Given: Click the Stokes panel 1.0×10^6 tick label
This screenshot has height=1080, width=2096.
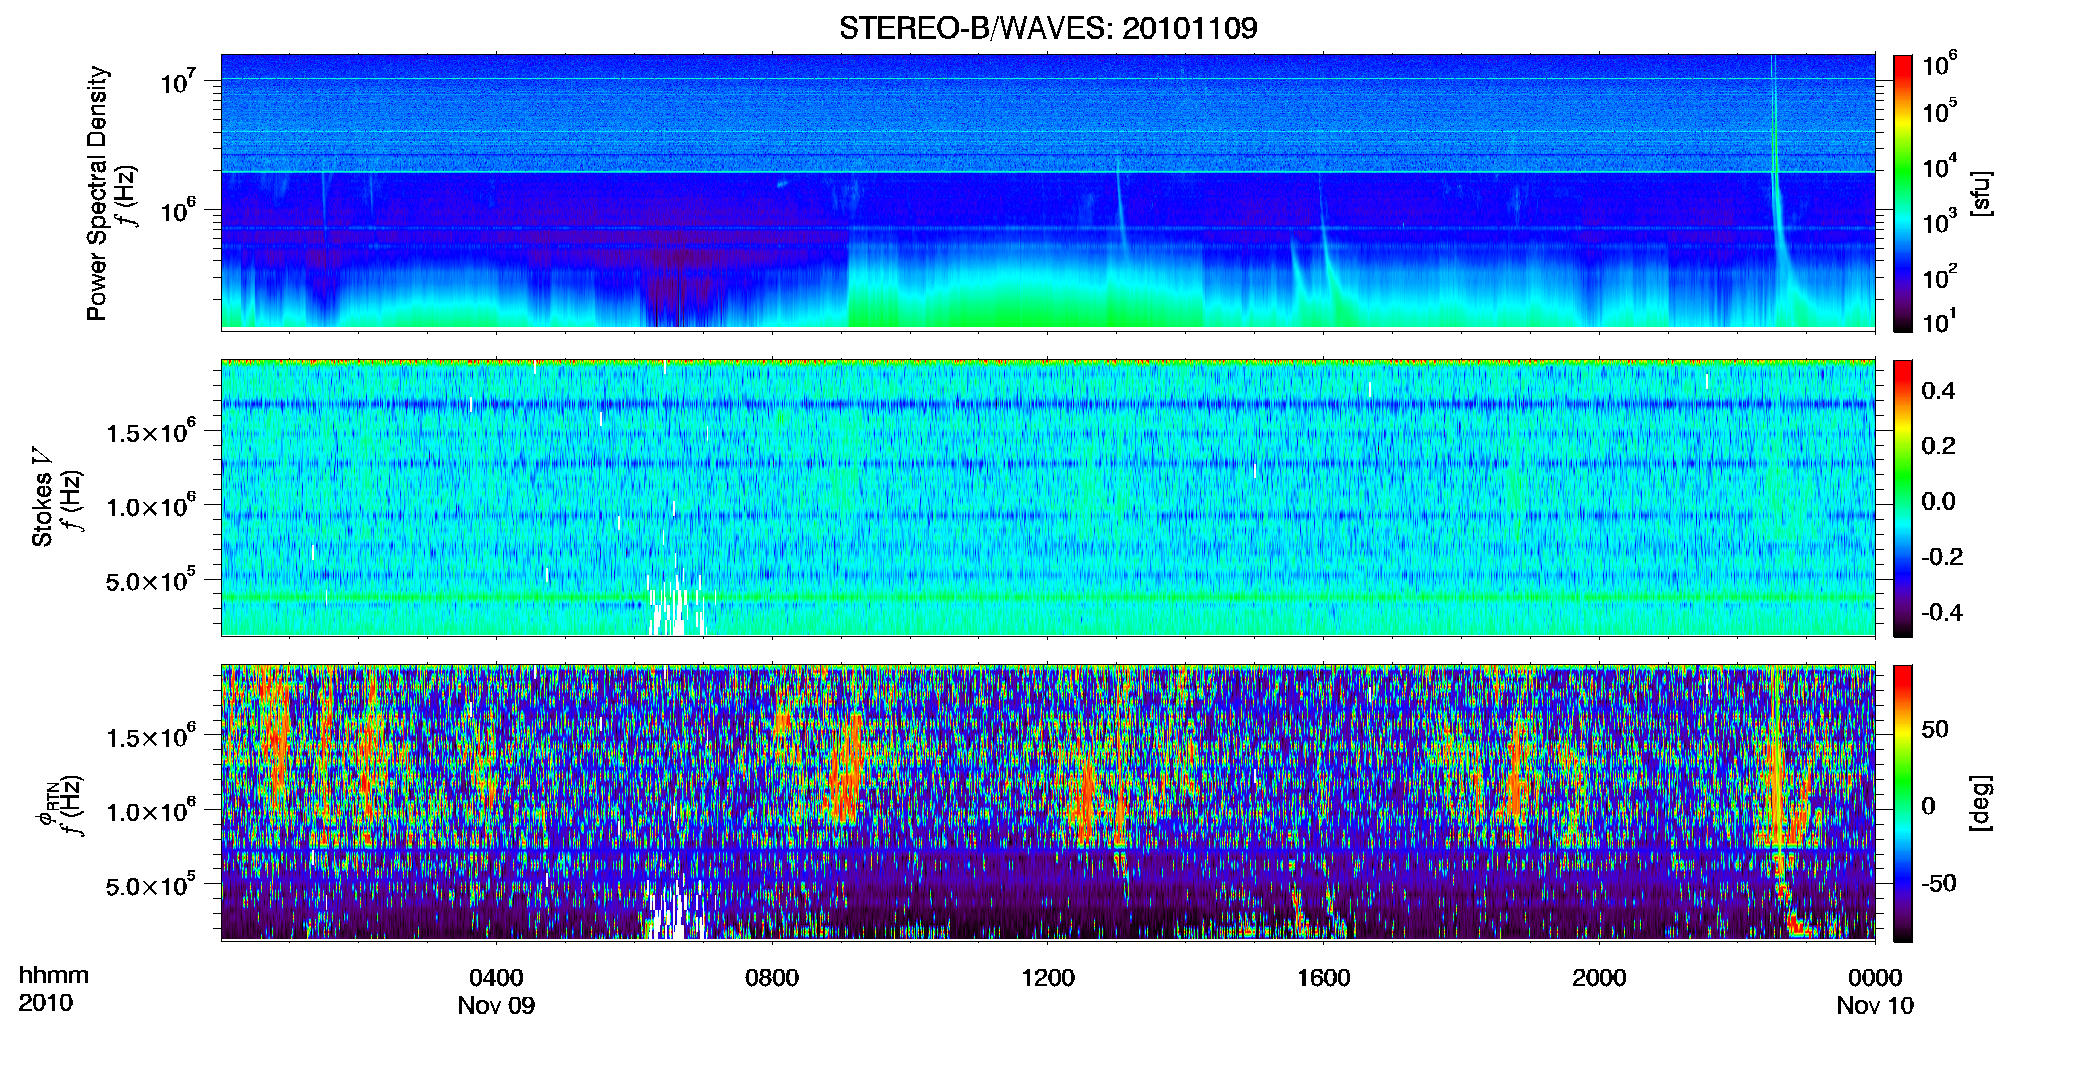Looking at the screenshot, I should tap(150, 505).
